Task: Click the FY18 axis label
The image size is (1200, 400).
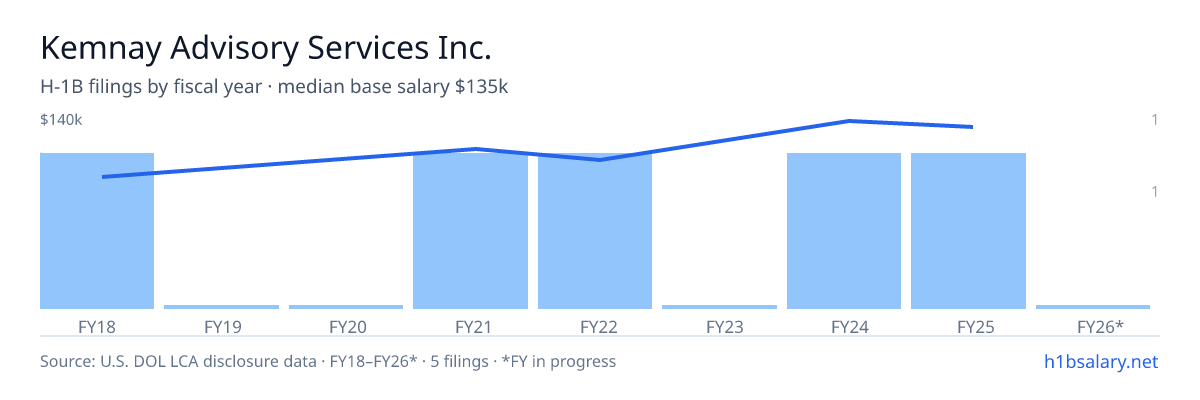Action: [97, 326]
